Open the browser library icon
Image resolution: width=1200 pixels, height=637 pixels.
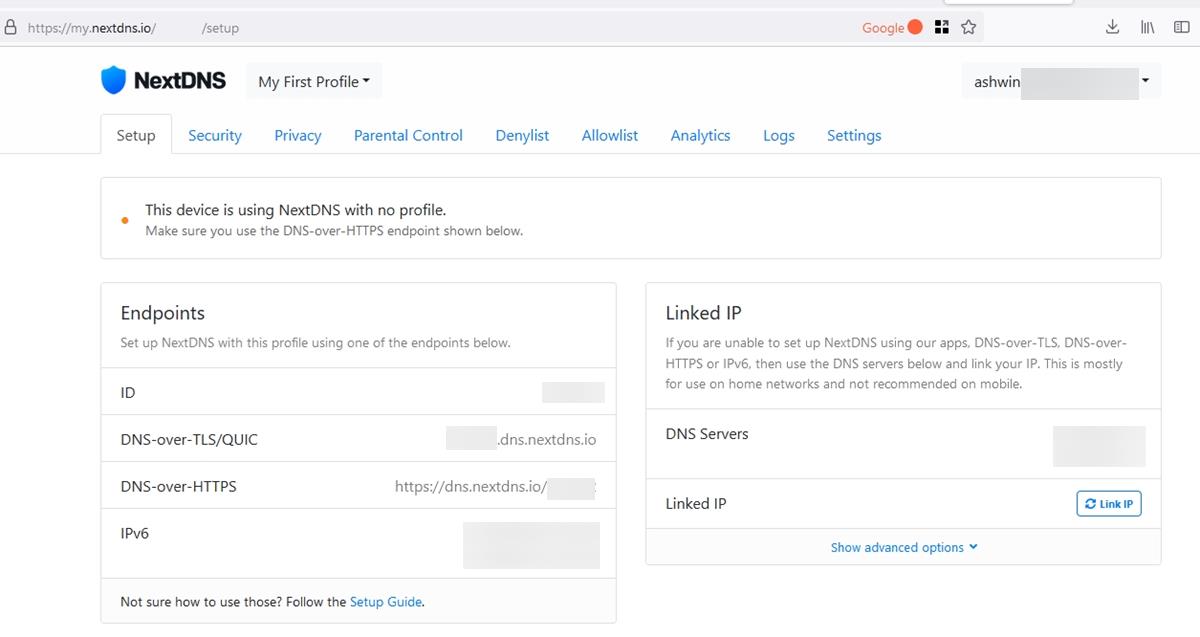[x=1147, y=28]
